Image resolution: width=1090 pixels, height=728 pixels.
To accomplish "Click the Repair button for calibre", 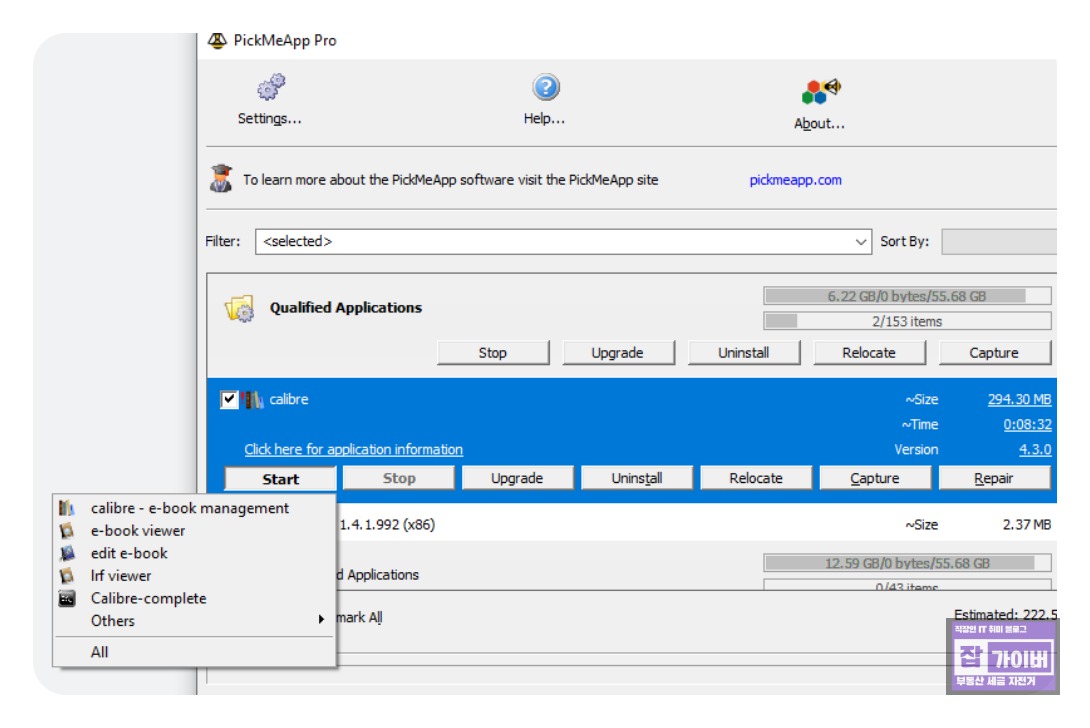I will 994,478.
